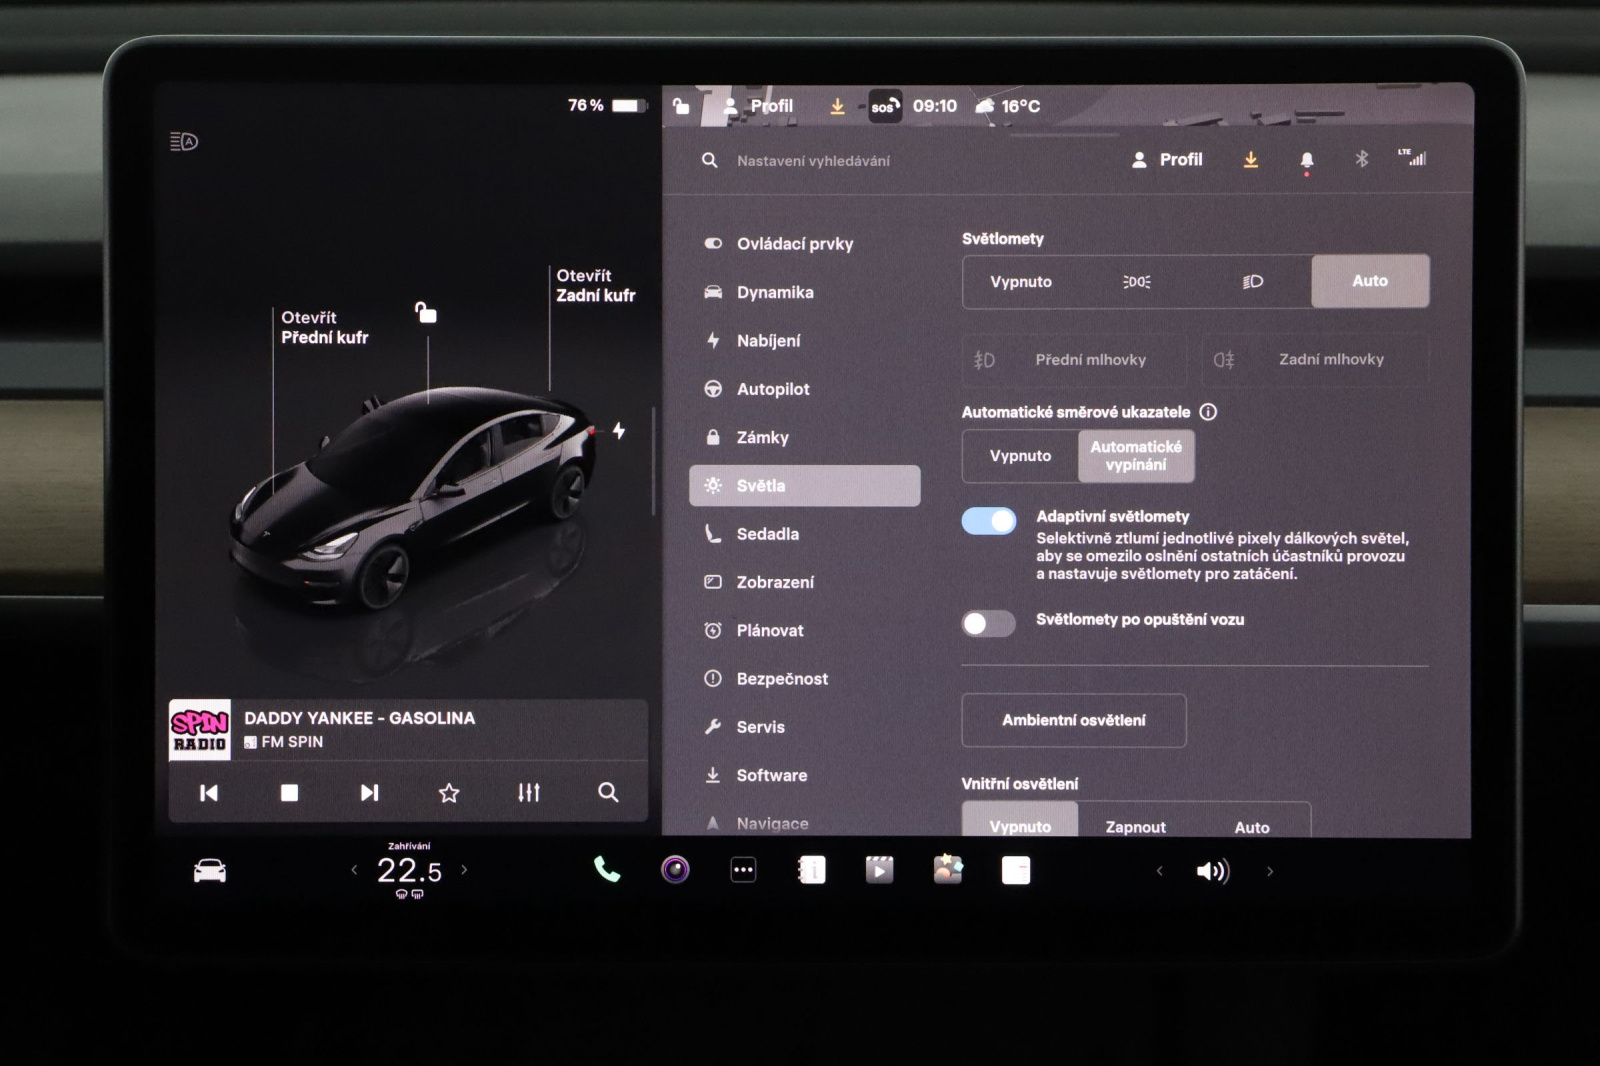
Task: Open the camera app in dock
Action: point(675,870)
